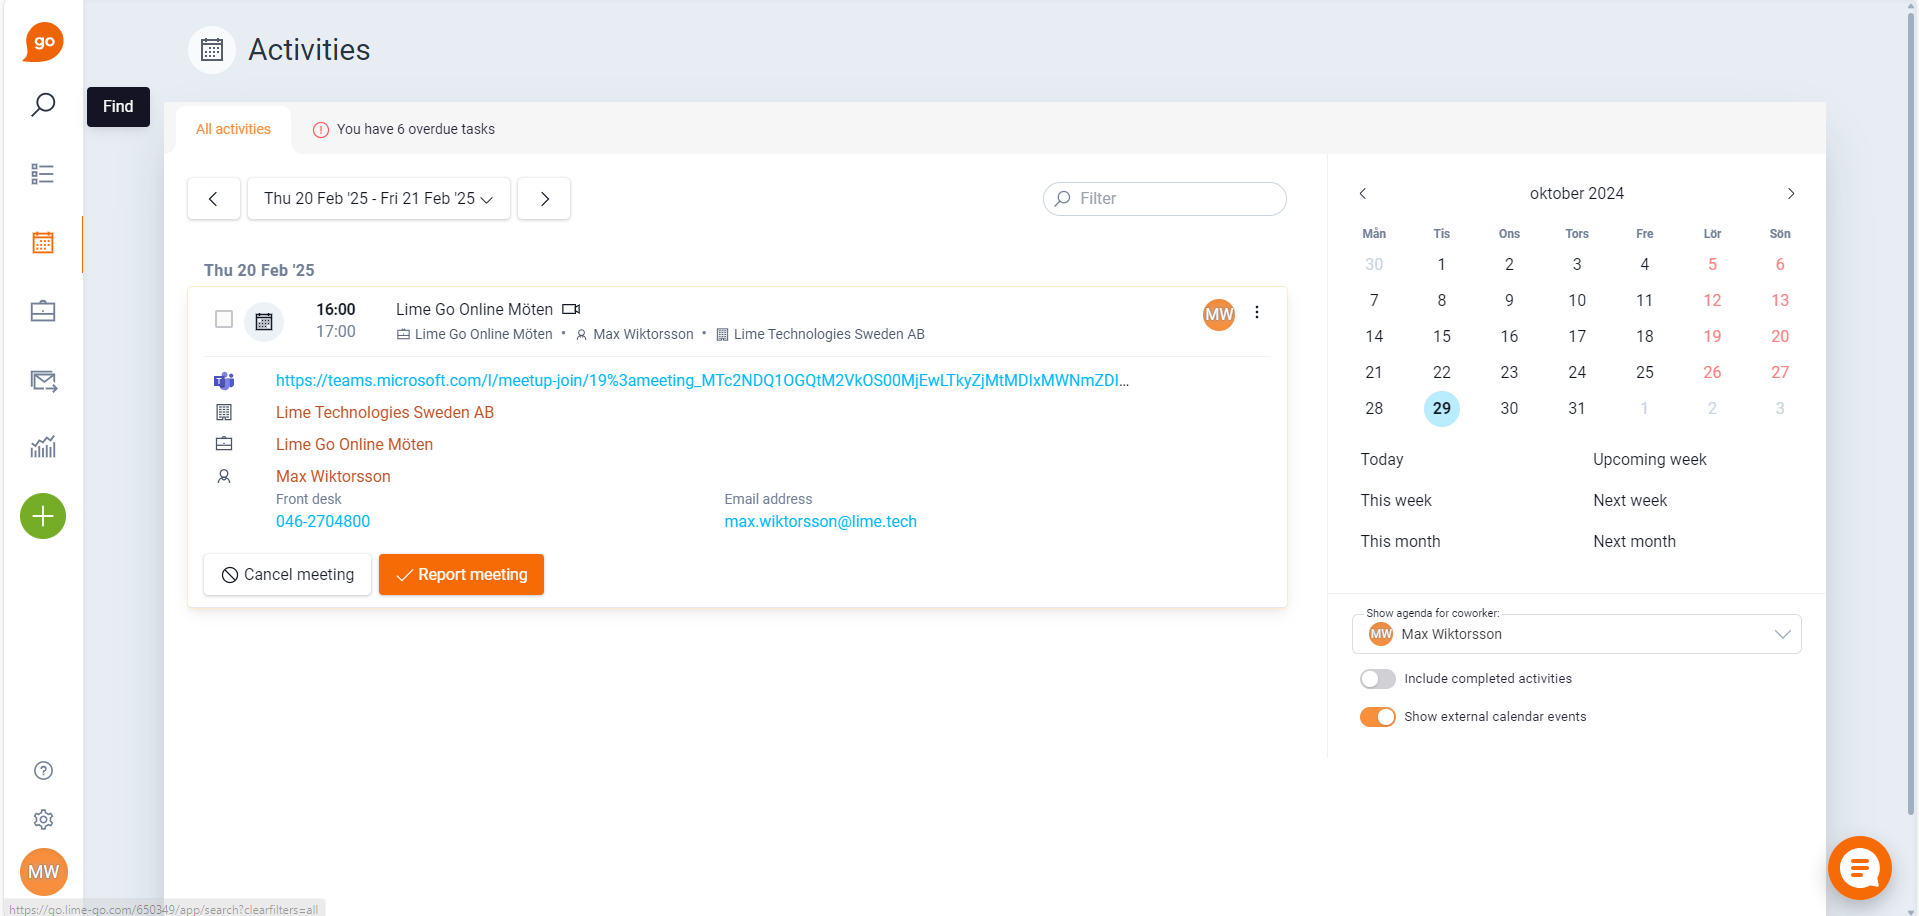
Task: Select This month shortcut
Action: tap(1400, 541)
